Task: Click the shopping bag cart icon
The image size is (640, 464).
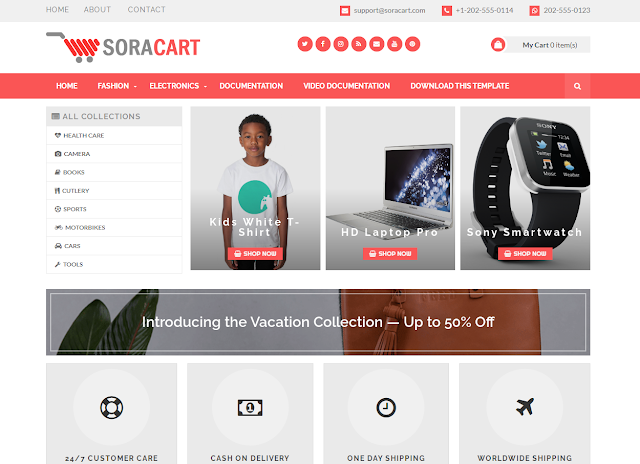Action: (498, 45)
